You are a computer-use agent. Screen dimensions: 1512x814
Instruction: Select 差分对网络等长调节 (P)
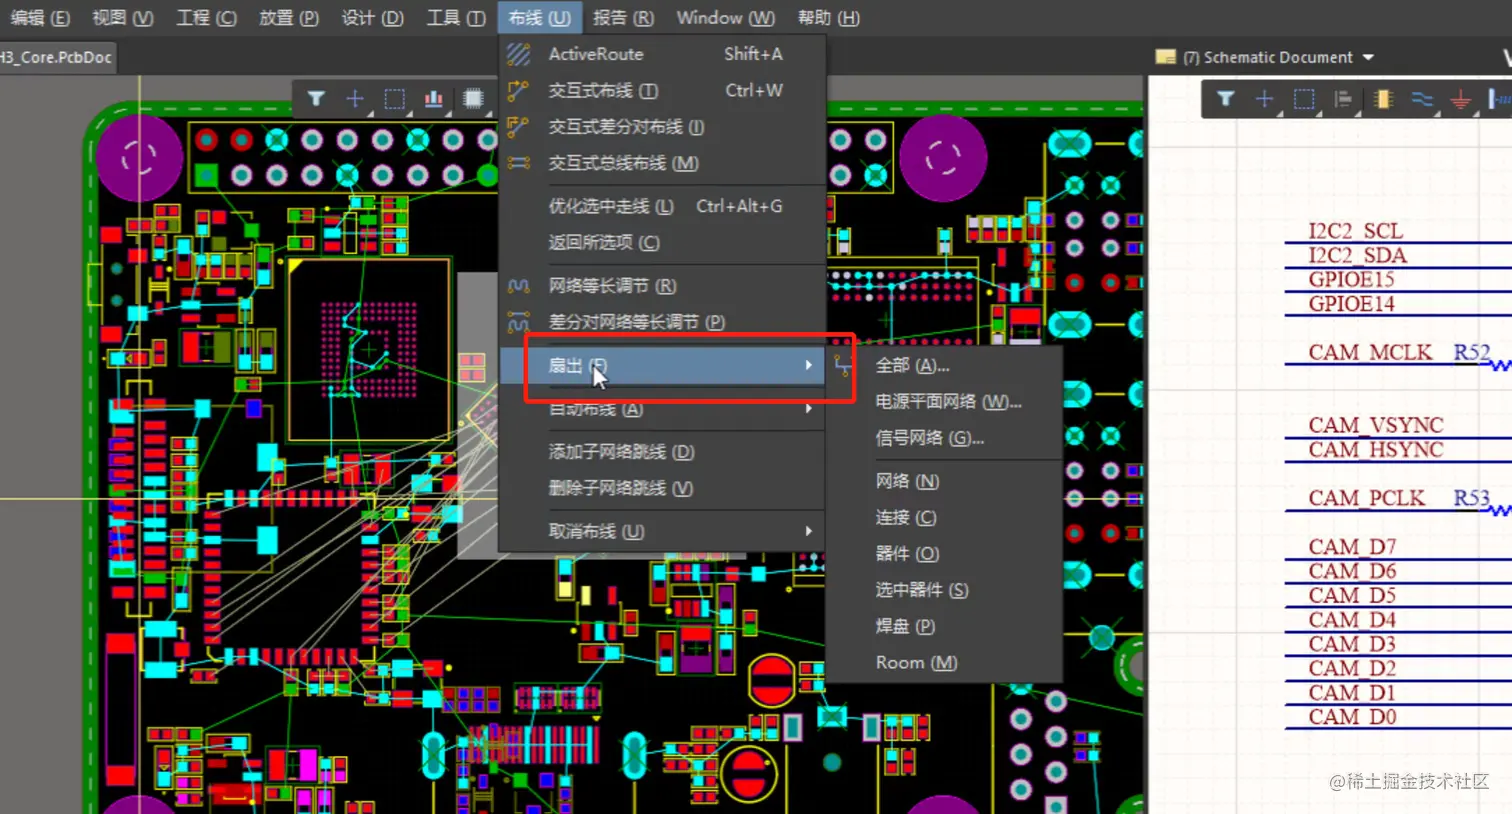661,322
